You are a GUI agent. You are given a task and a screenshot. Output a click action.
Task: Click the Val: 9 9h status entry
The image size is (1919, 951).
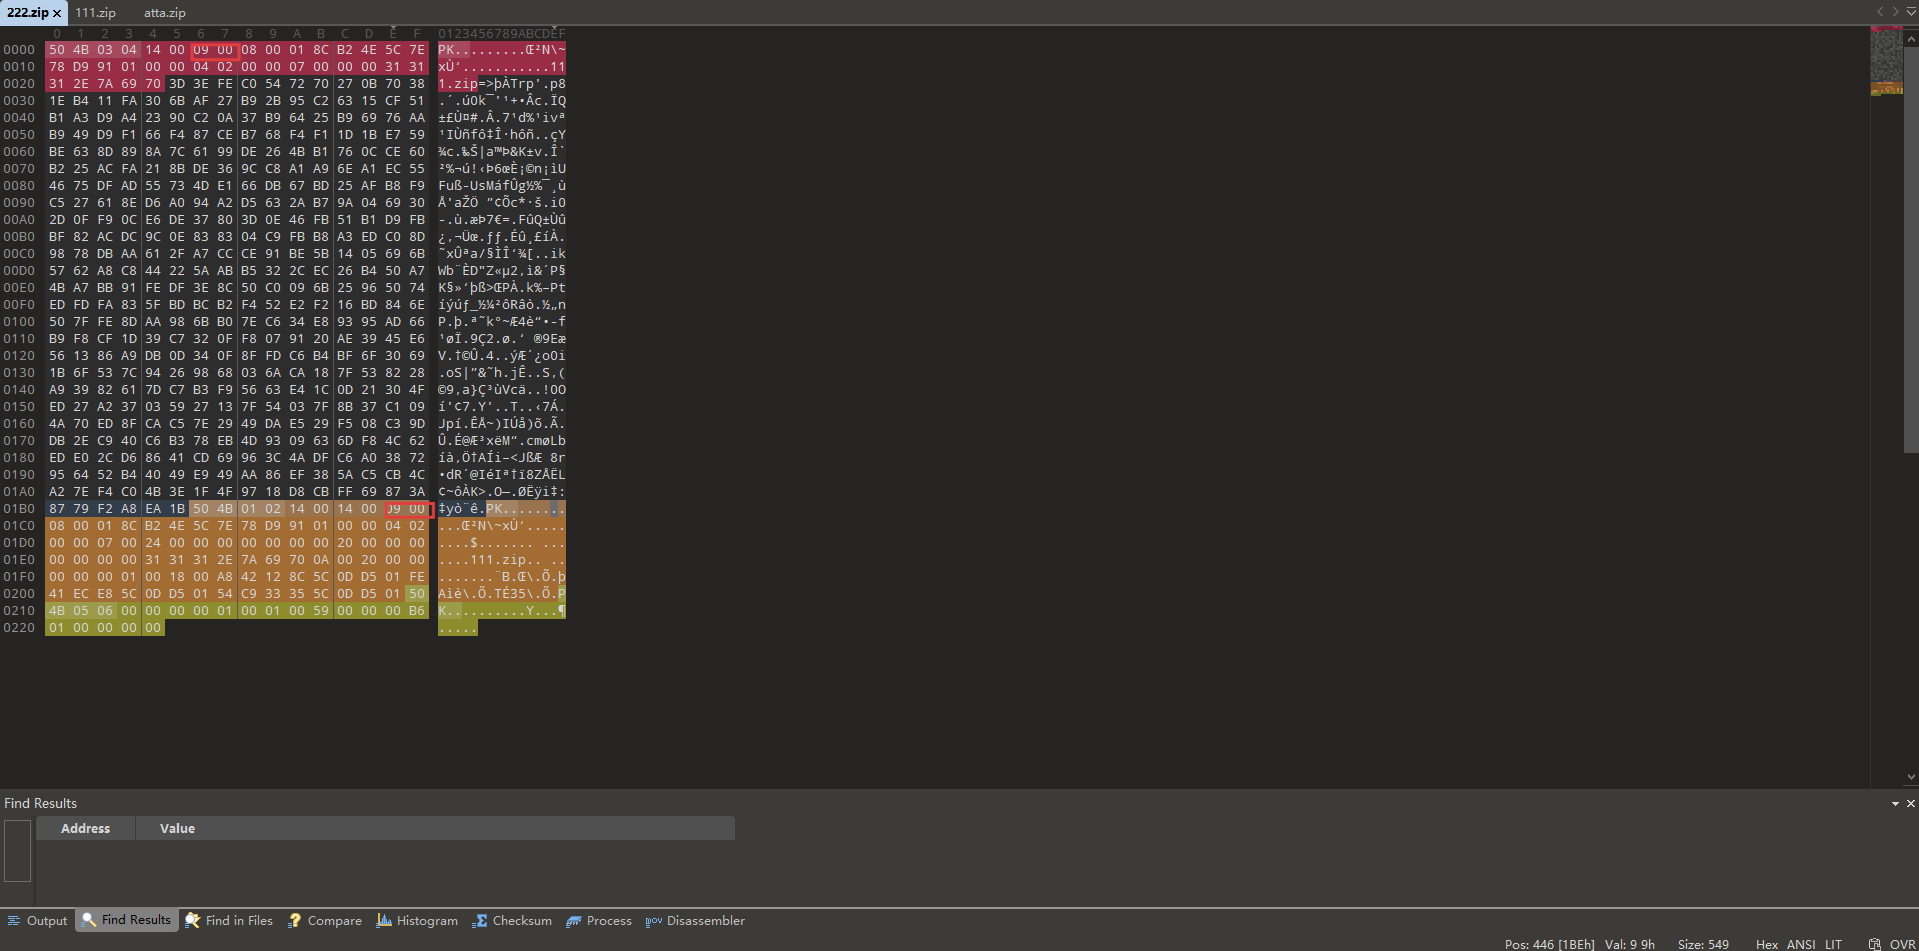click(1630, 944)
